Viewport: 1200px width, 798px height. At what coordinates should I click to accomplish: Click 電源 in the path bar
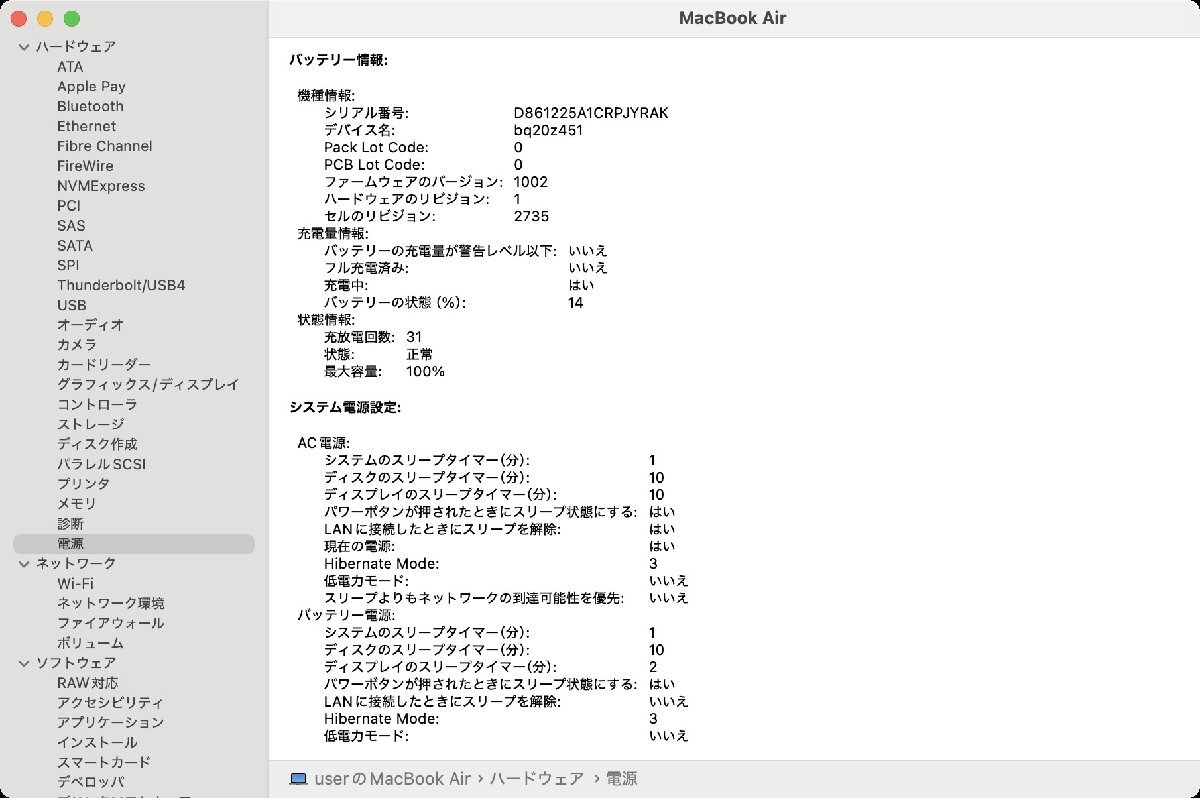(620, 779)
